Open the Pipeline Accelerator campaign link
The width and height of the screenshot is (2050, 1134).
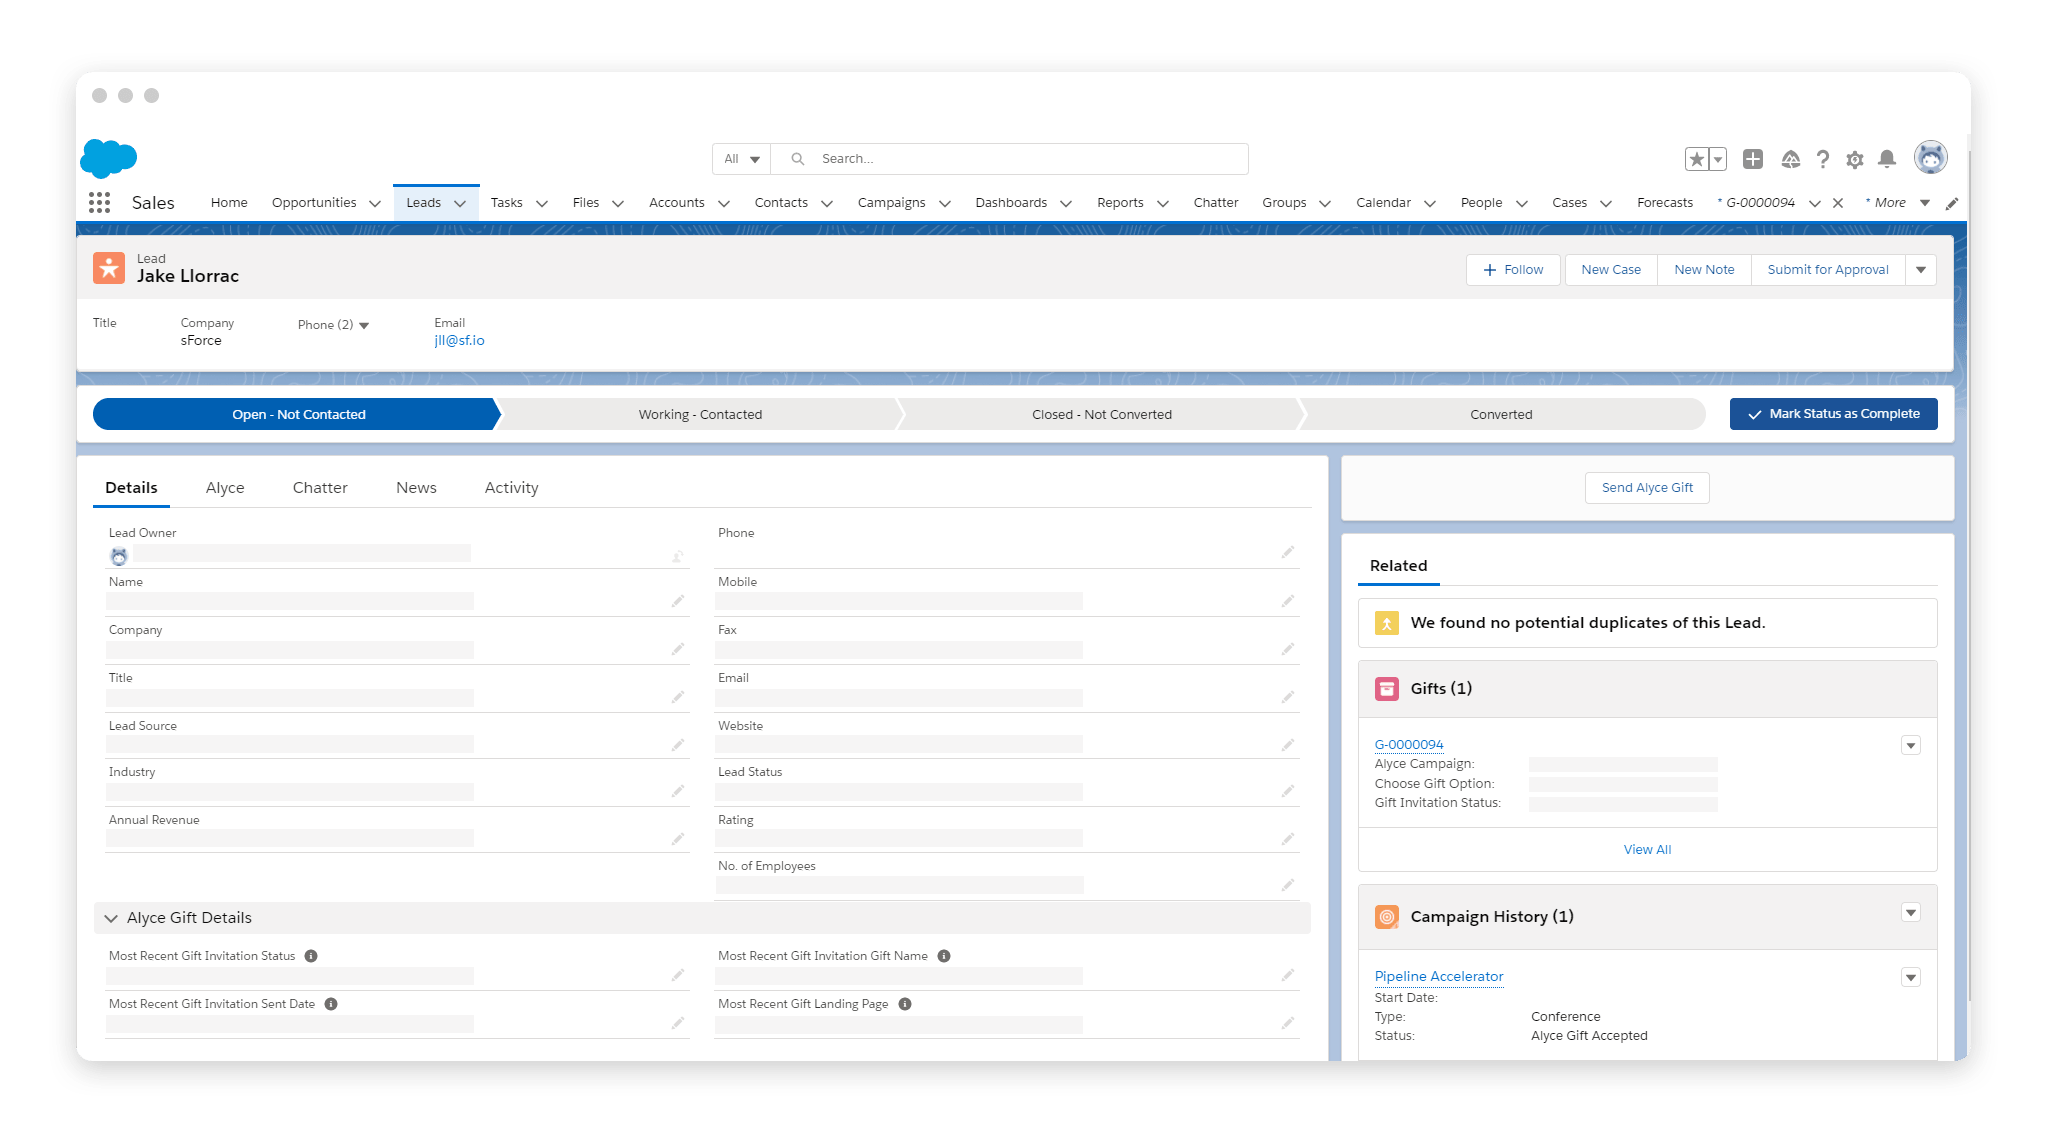click(x=1439, y=977)
